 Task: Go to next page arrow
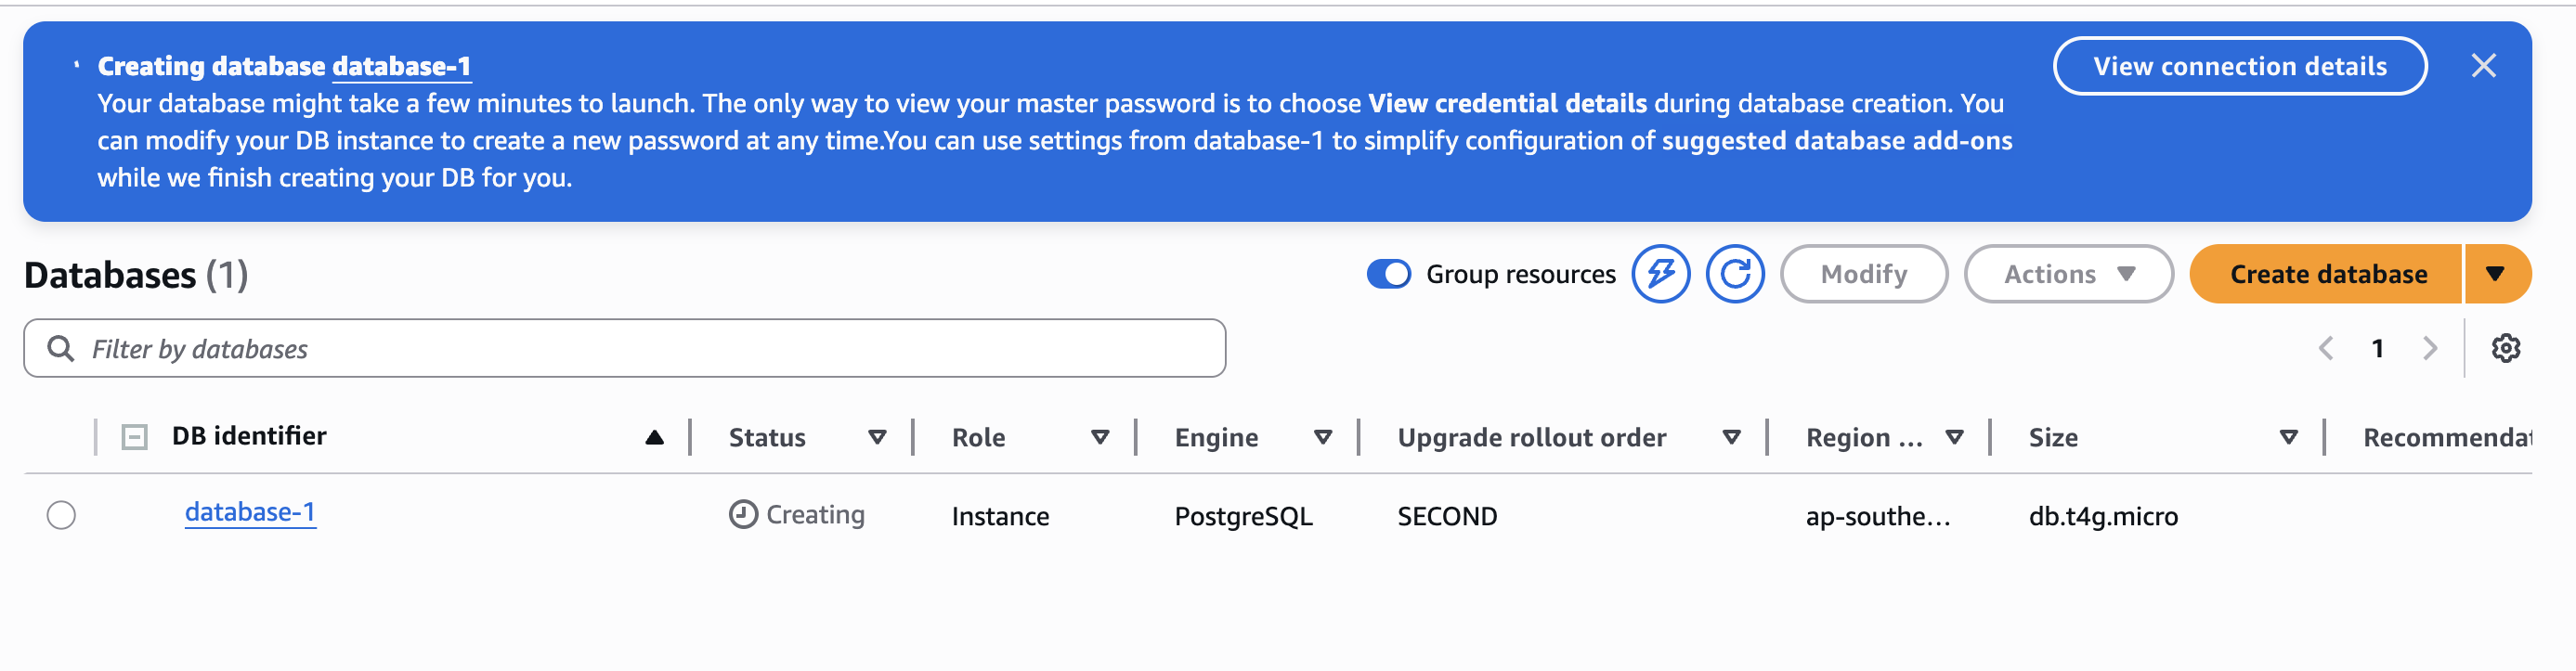pyautogui.click(x=2430, y=348)
